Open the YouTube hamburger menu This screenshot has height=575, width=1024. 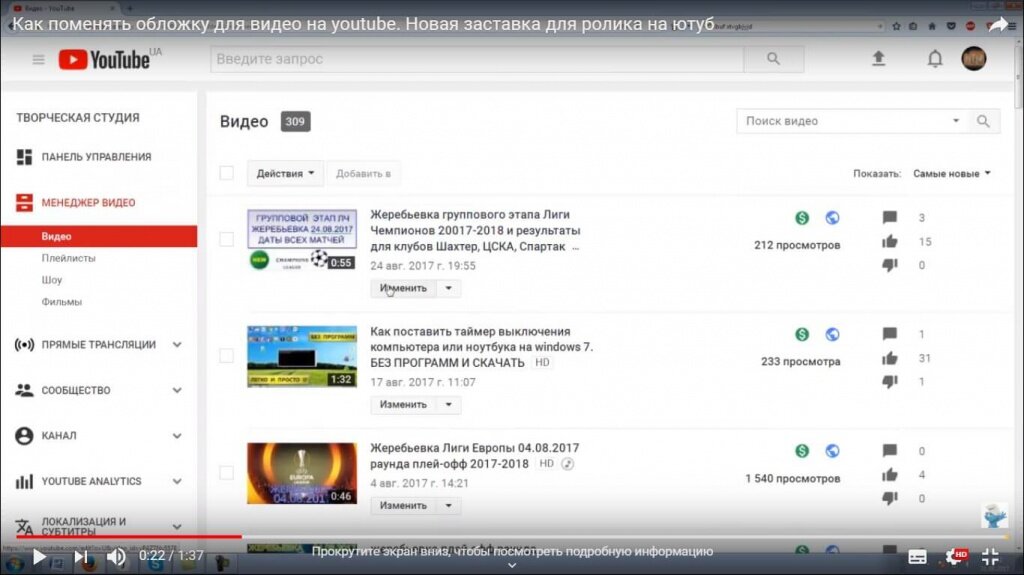pos(39,59)
